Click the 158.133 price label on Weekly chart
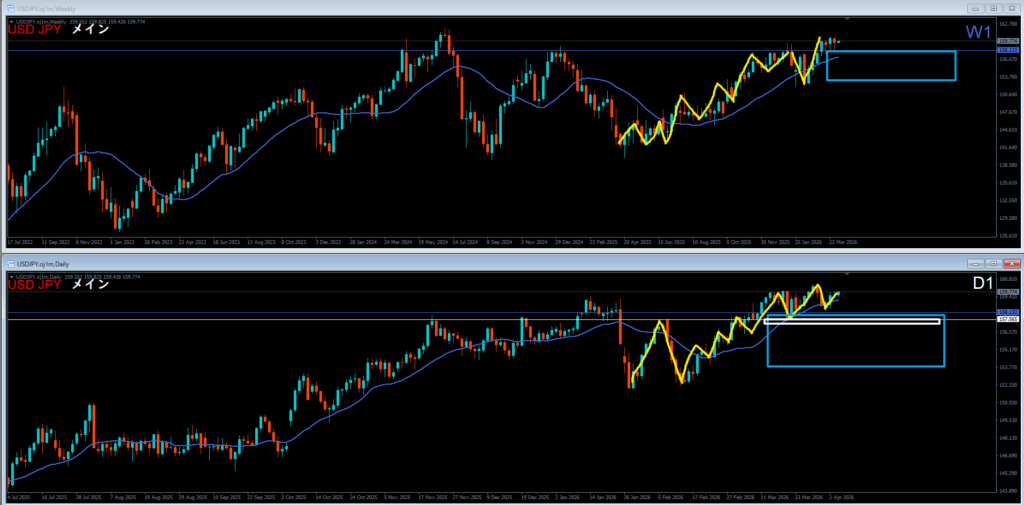Viewport: 1024px width, 505px height. click(x=1008, y=49)
